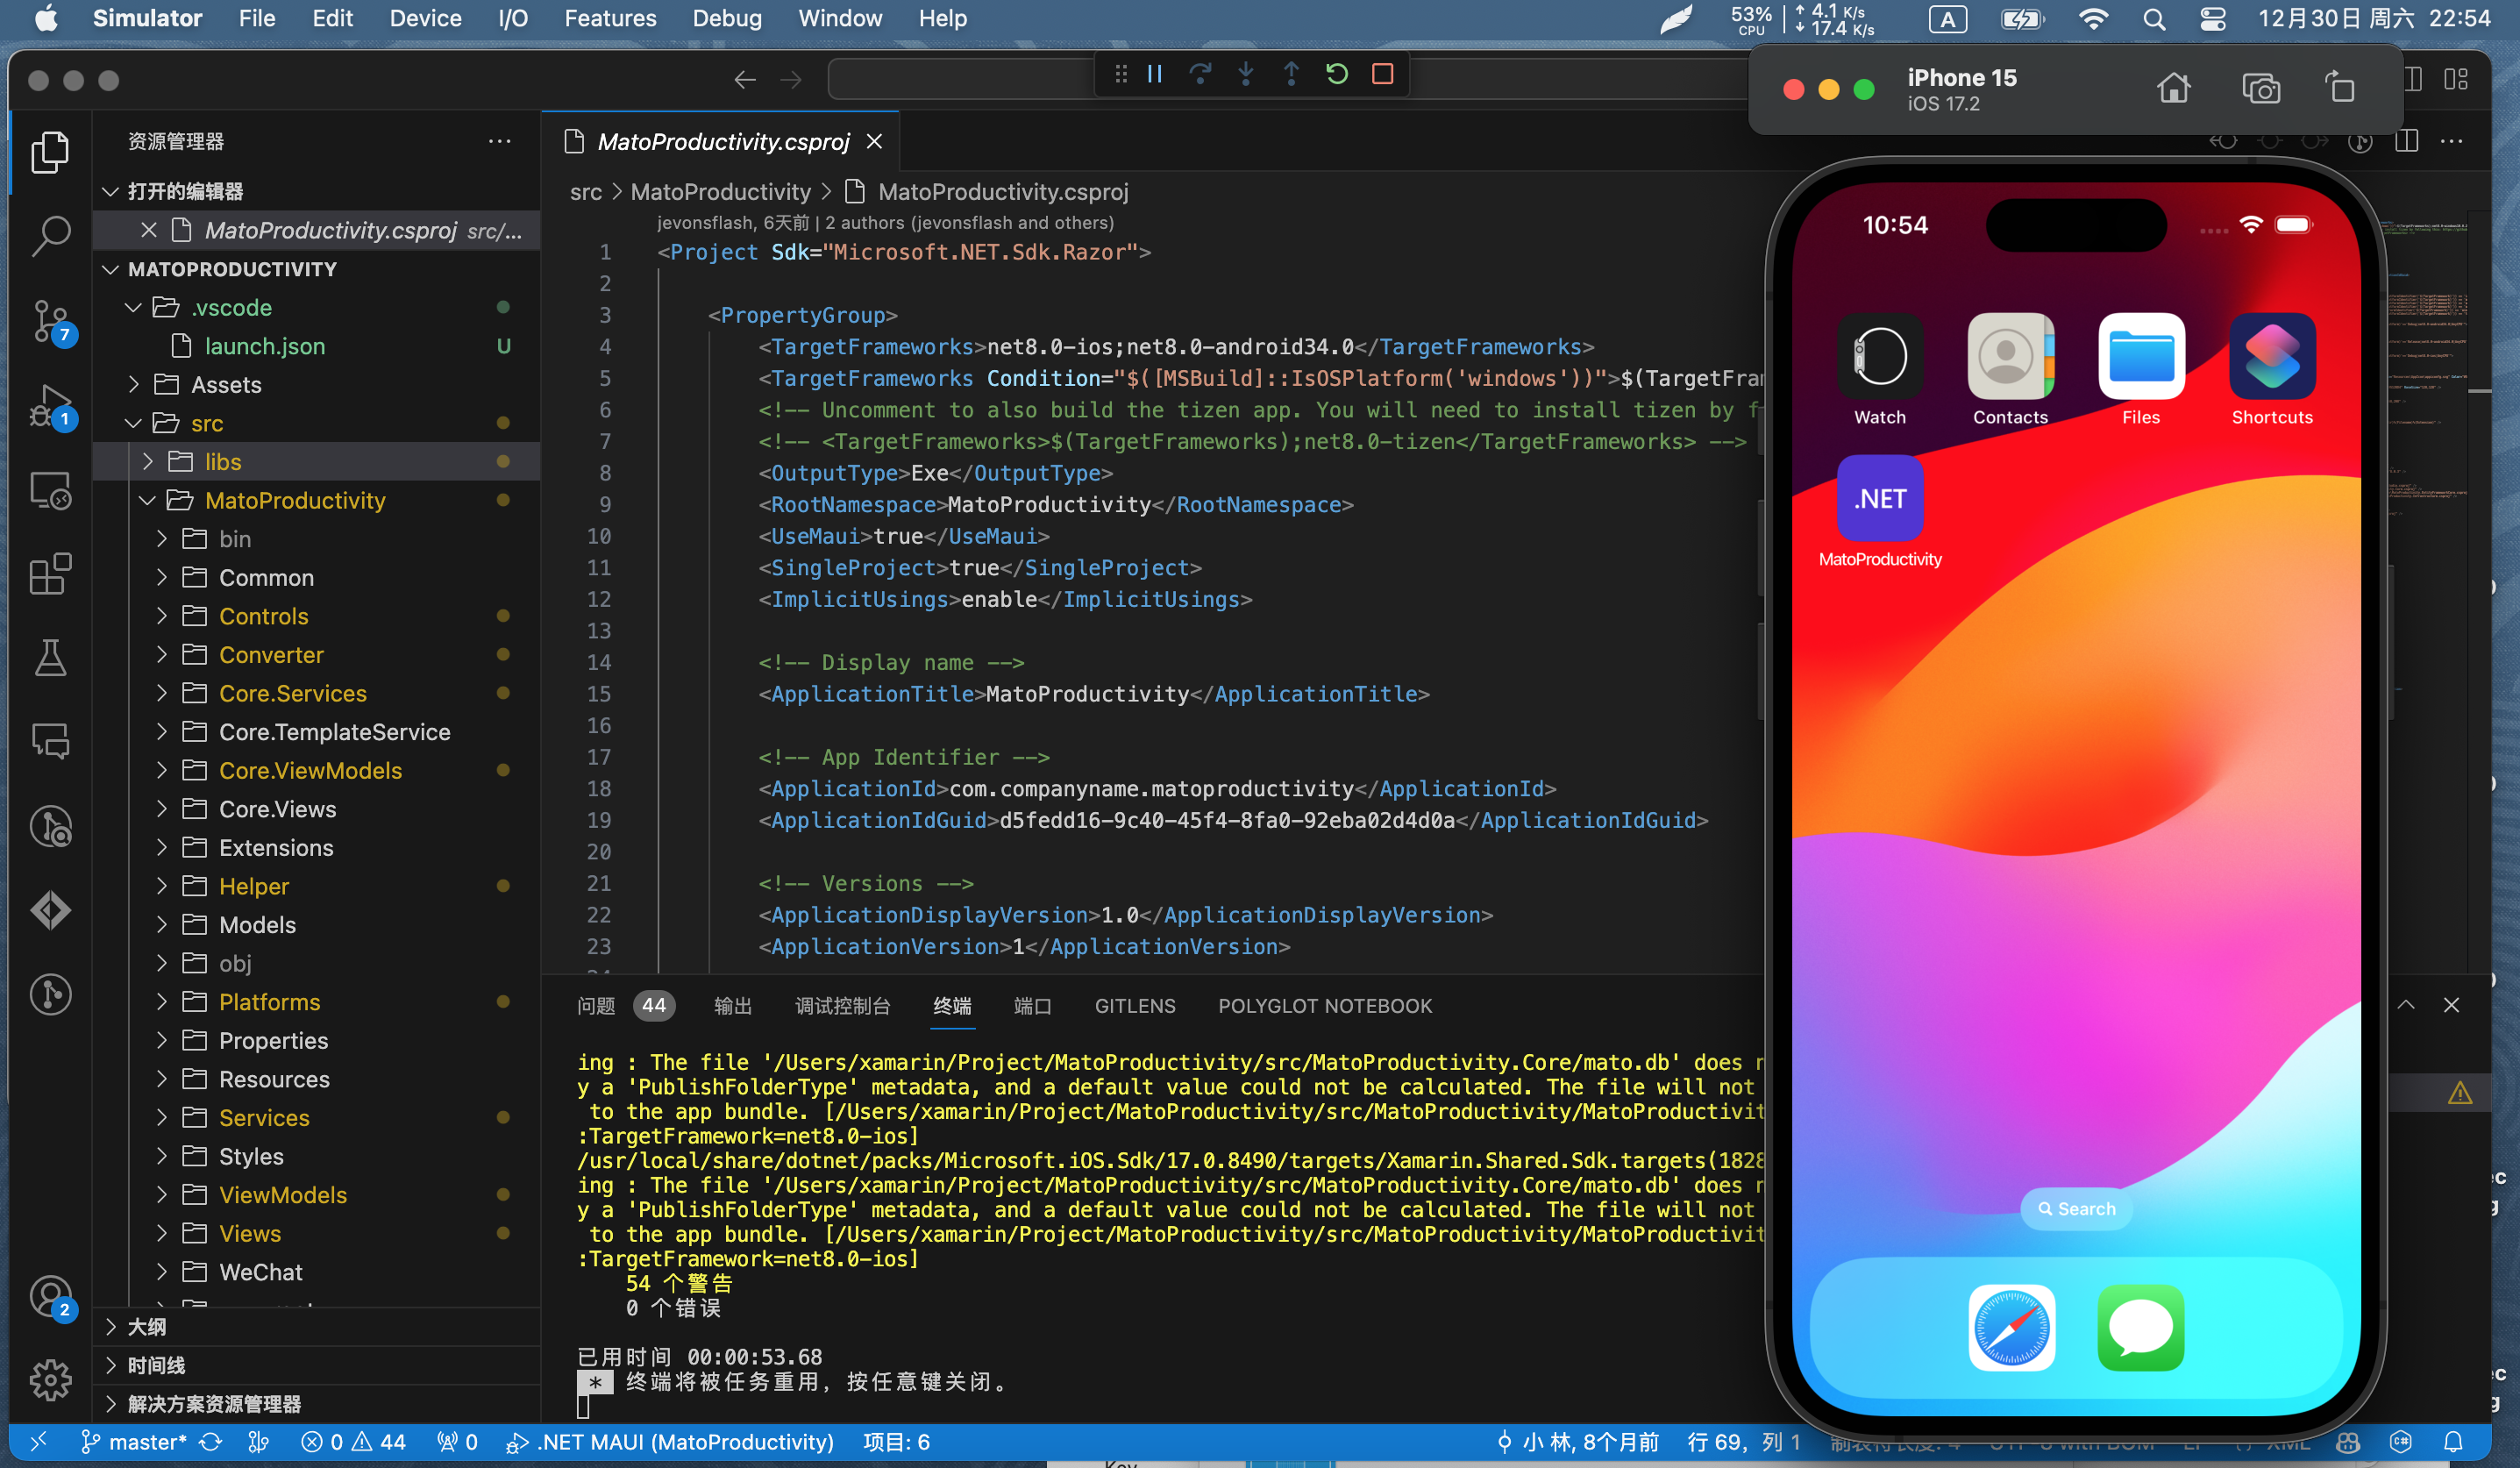
Task: Open the Explorer view in the activity bar
Action: [50, 151]
